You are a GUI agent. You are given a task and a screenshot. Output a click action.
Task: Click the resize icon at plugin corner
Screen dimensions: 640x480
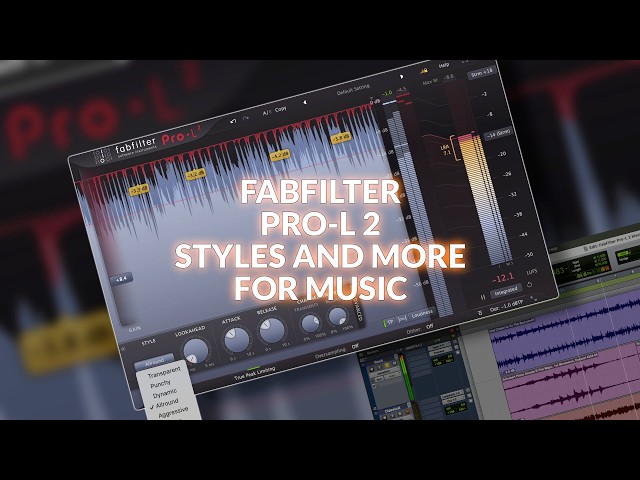pos(534,299)
